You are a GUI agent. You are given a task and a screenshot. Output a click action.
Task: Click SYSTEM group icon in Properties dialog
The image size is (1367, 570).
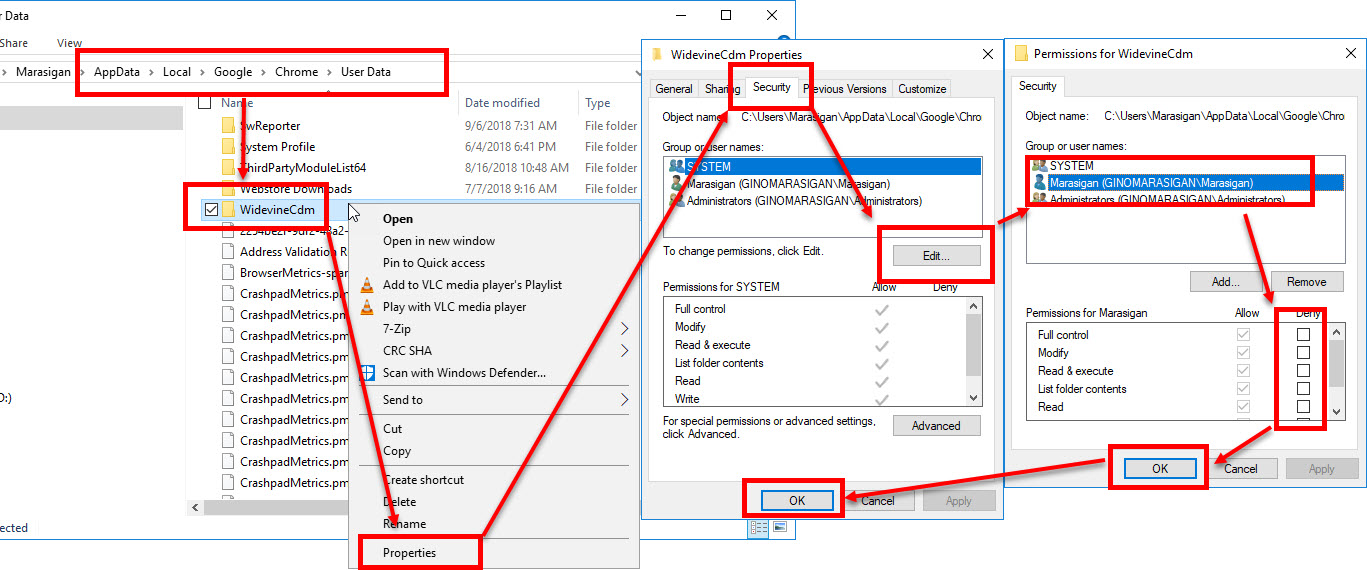[x=677, y=167]
